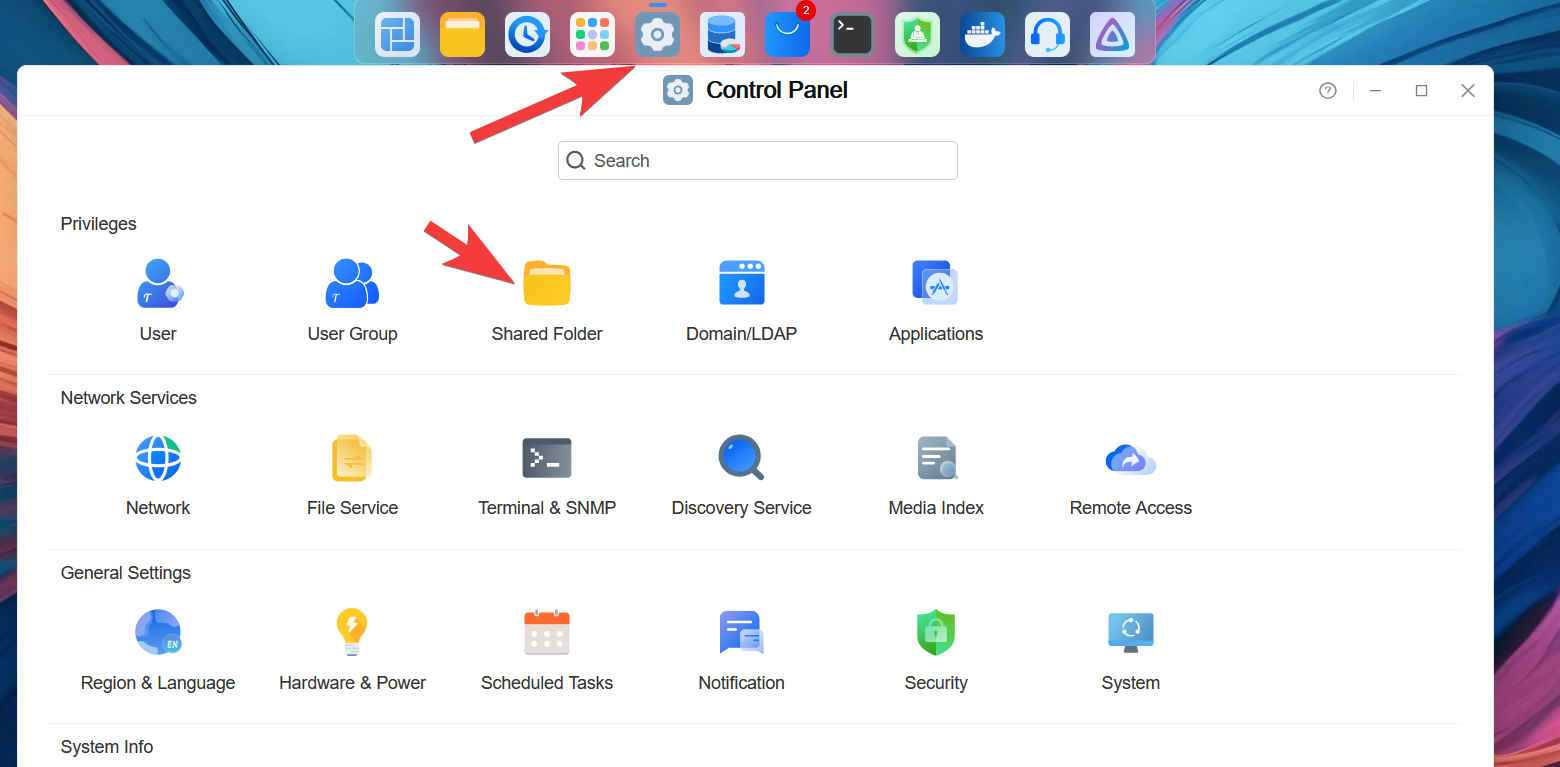Click the help question mark icon
This screenshot has width=1560, height=767.
pyautogui.click(x=1327, y=91)
